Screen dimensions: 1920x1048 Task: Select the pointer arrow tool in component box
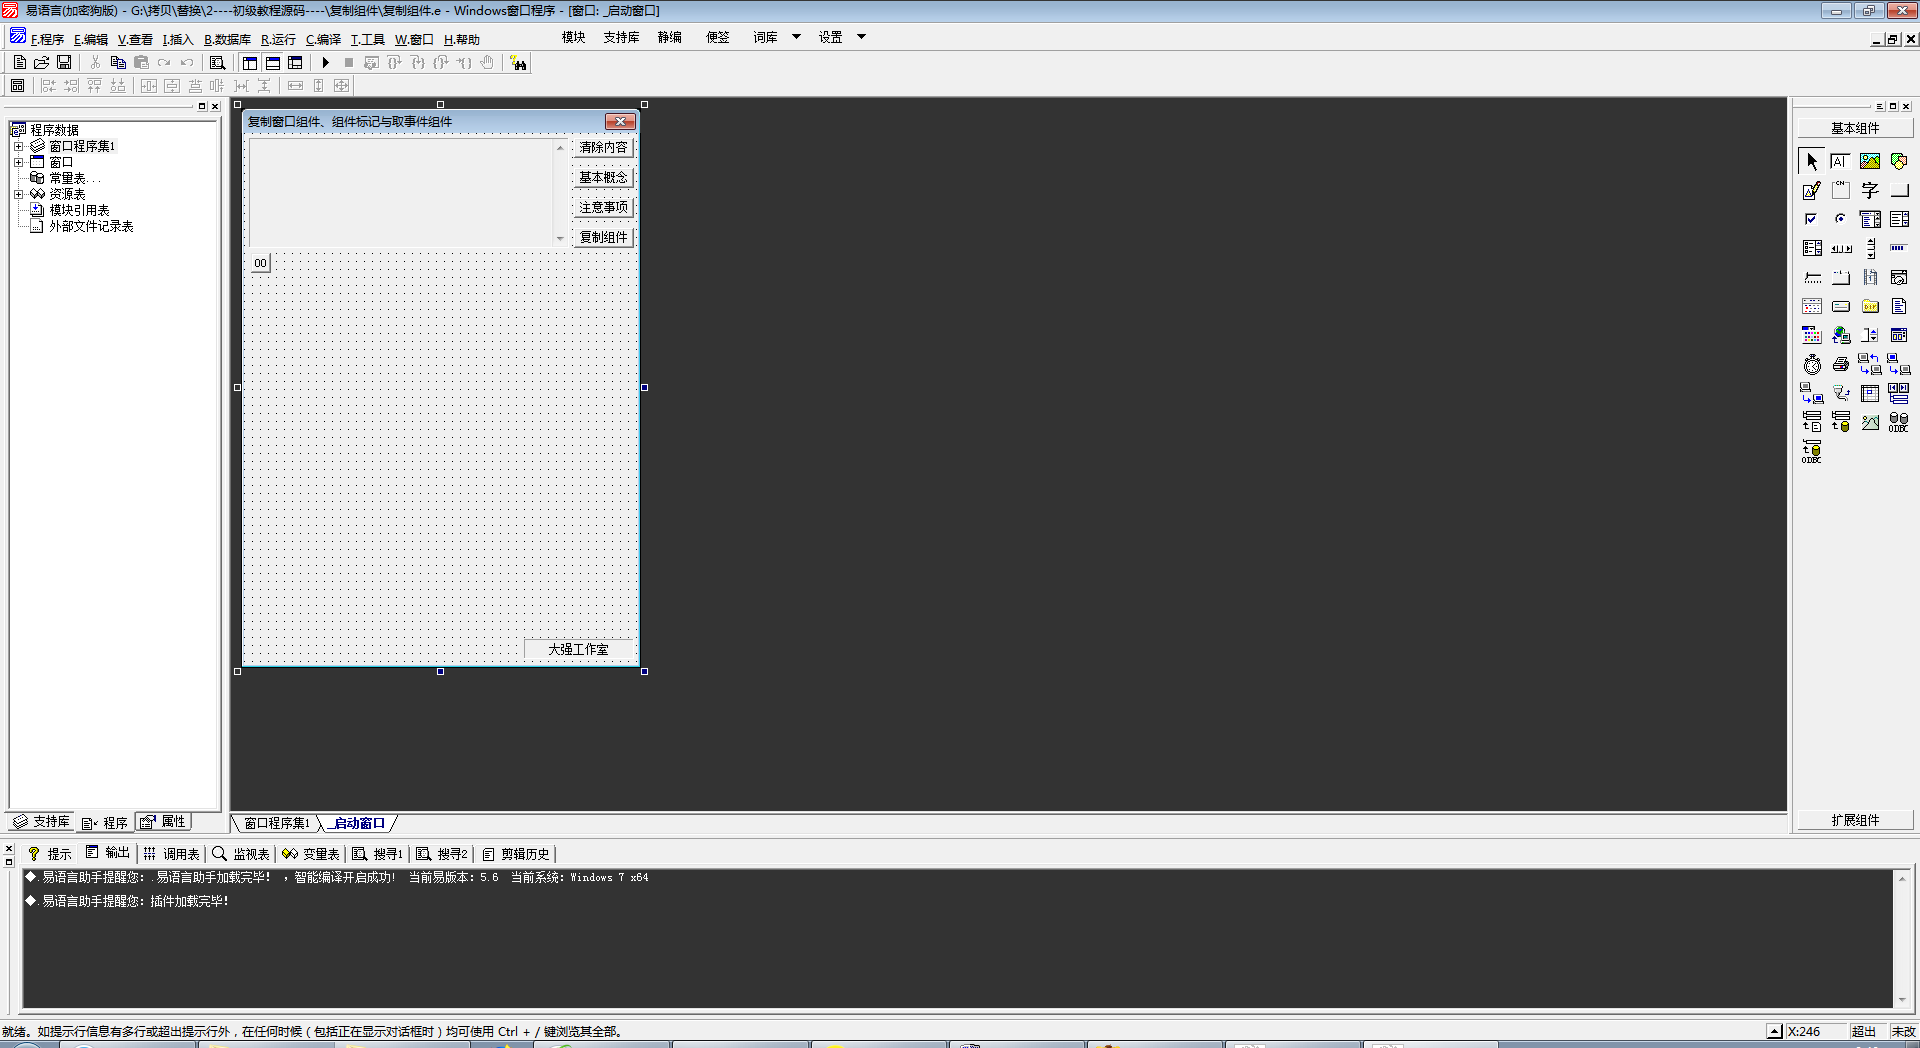pos(1812,161)
